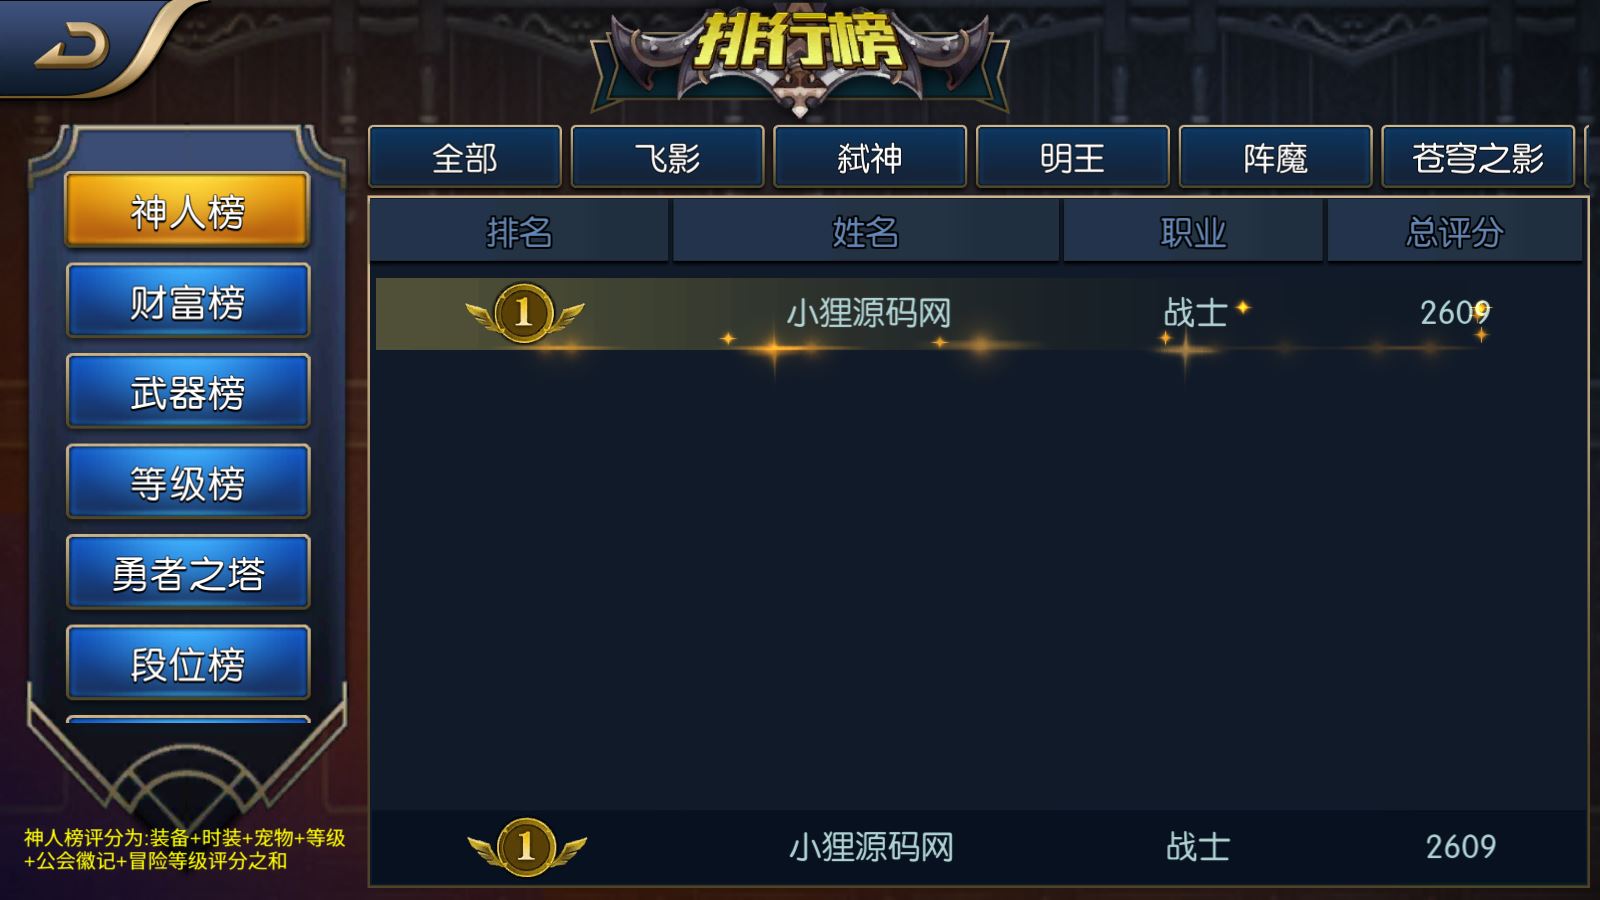Click the rank 1 medal in bottom bar
The width and height of the screenshot is (1600, 900).
[x=526, y=847]
